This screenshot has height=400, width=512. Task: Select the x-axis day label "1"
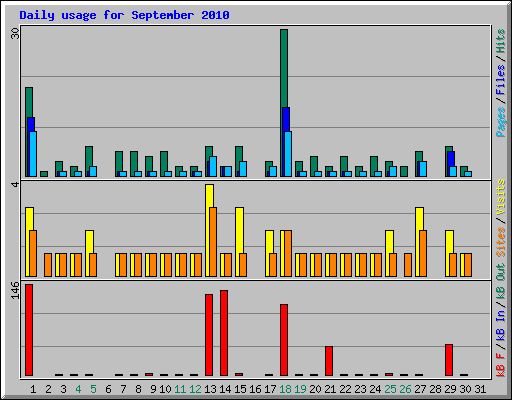pos(33,389)
